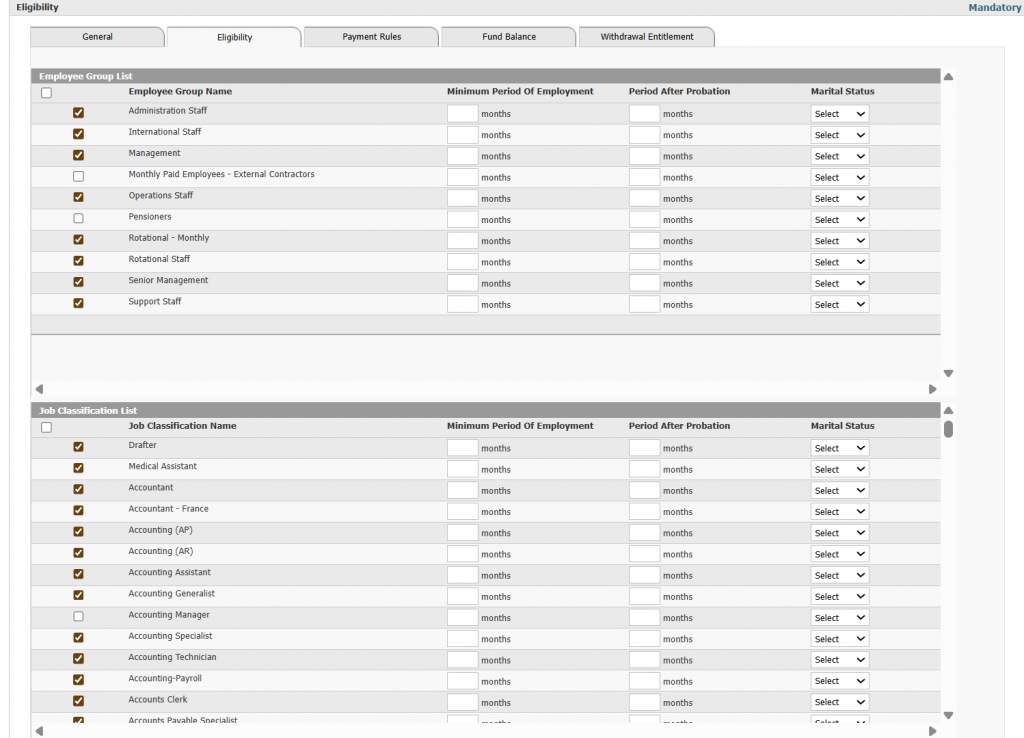Click the Accounting (AP) row name
Image resolution: width=1024 pixels, height=738 pixels.
pos(161,530)
